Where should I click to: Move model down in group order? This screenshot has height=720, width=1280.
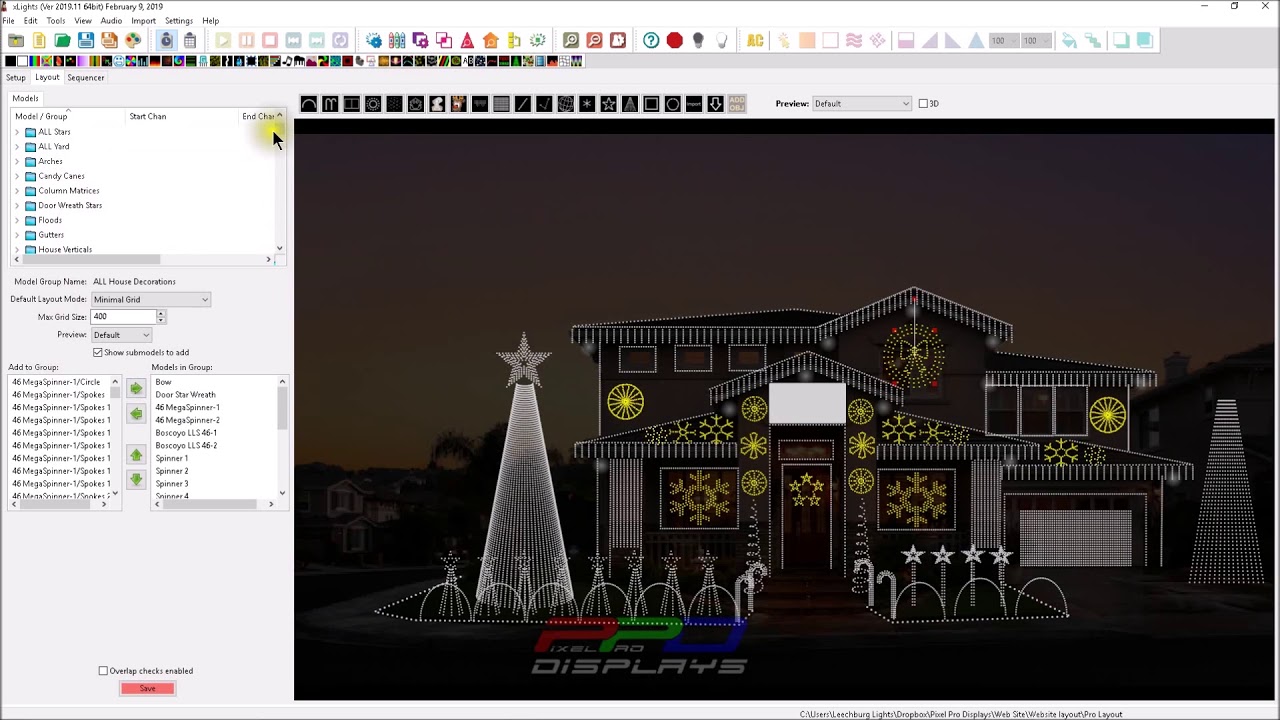(x=136, y=480)
